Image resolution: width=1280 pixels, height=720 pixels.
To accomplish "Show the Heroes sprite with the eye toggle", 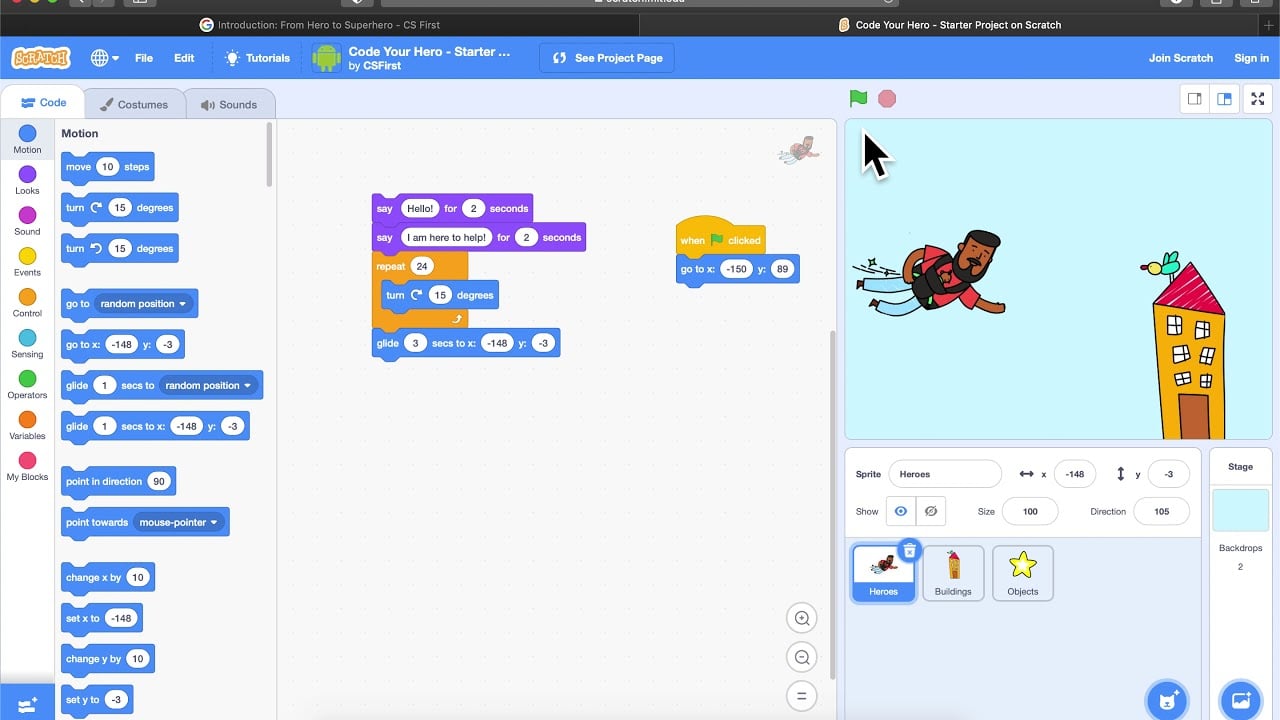I will [x=901, y=511].
